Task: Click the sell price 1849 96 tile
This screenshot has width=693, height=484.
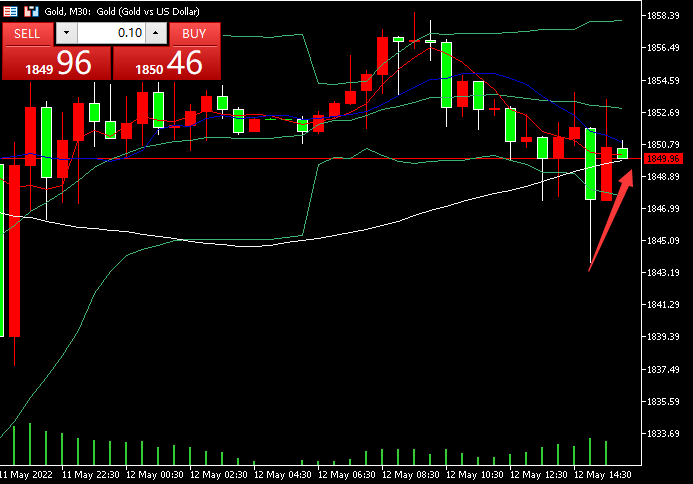Action: point(57,63)
